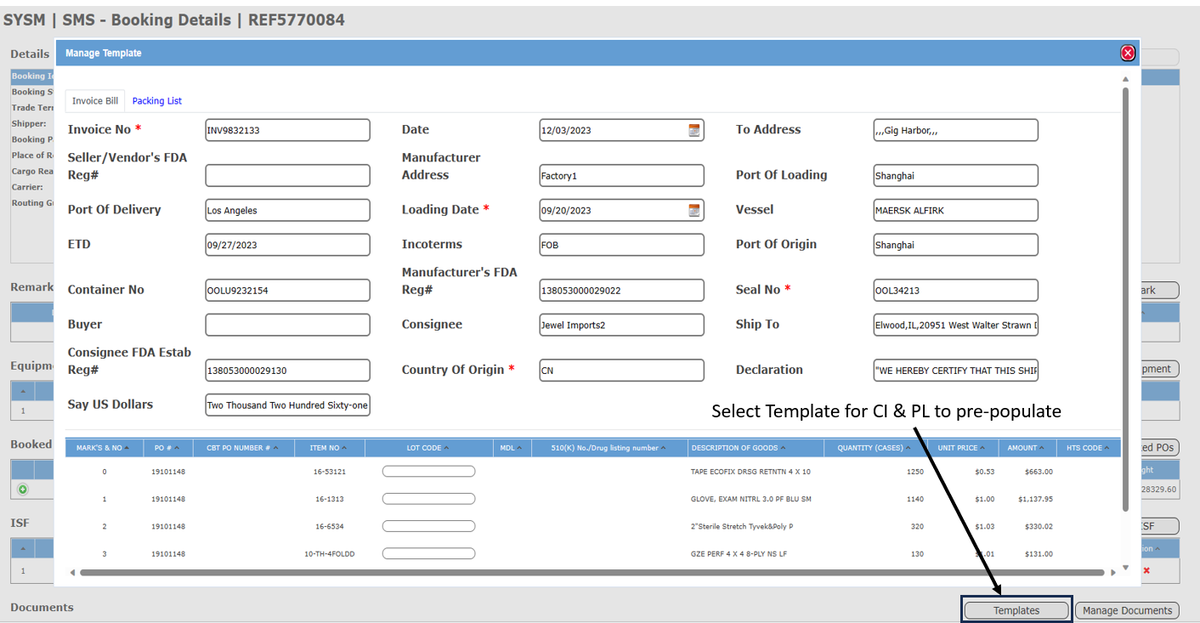Viewport: 1200px width, 623px height.
Task: Click the Invoice No input field
Action: [x=288, y=130]
